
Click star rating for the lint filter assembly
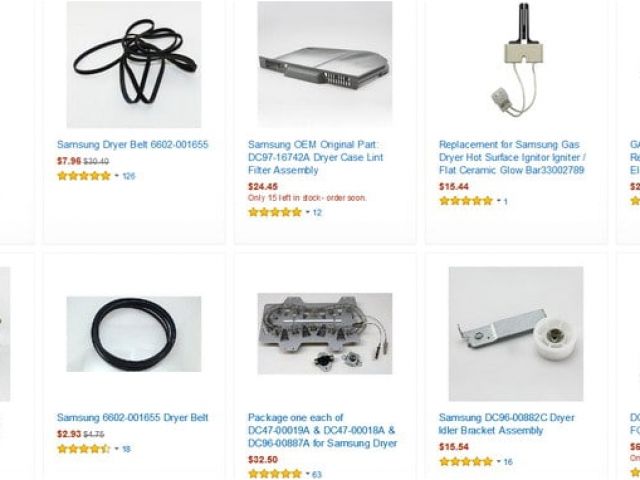coord(275,212)
